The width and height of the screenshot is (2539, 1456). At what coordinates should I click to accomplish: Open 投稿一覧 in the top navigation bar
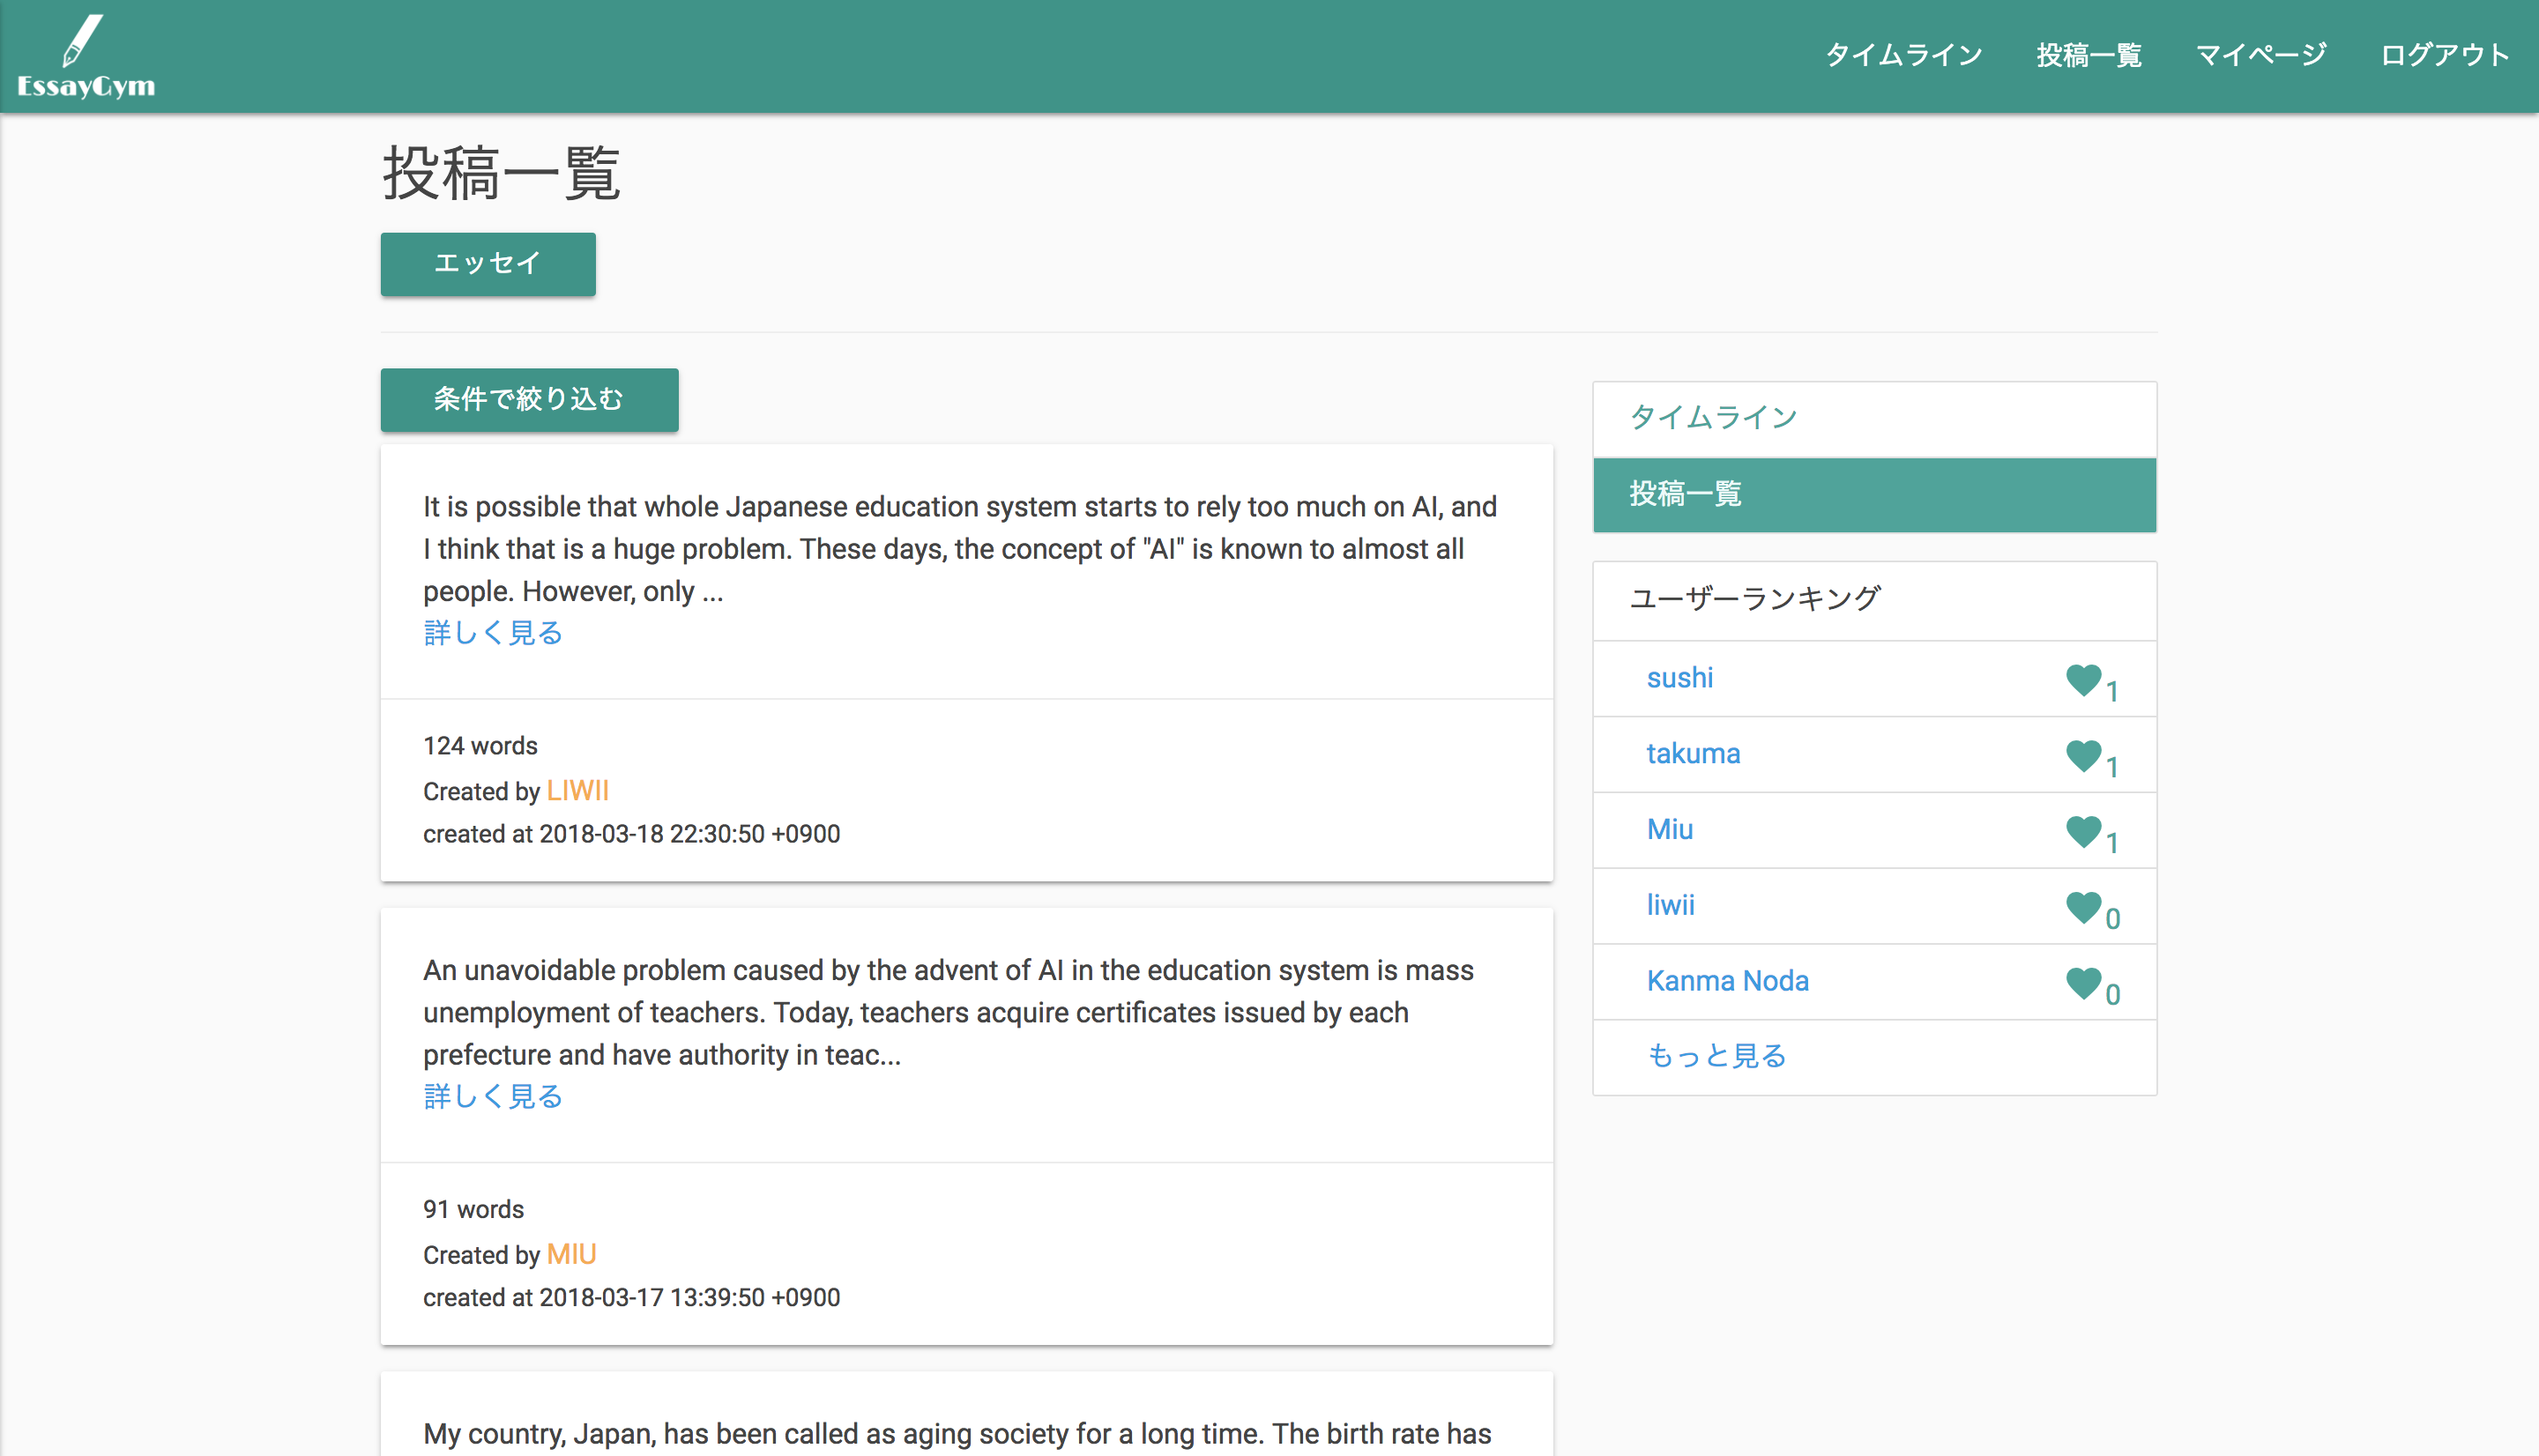pos(2088,55)
